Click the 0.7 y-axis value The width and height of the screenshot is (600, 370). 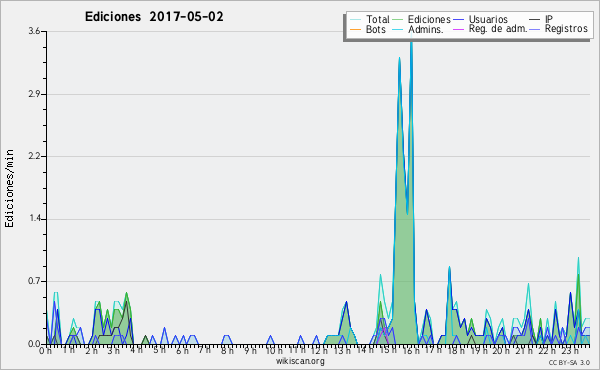34,282
